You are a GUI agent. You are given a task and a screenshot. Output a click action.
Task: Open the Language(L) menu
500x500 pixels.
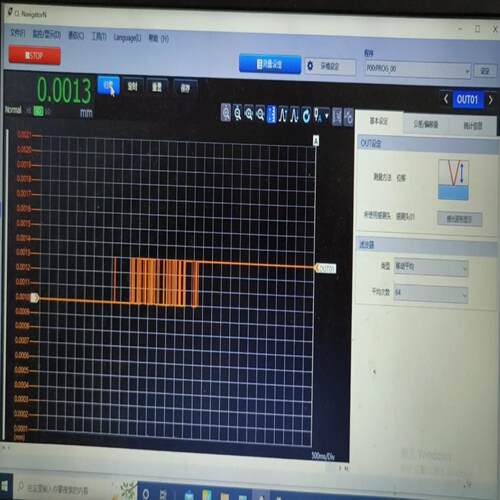point(127,37)
